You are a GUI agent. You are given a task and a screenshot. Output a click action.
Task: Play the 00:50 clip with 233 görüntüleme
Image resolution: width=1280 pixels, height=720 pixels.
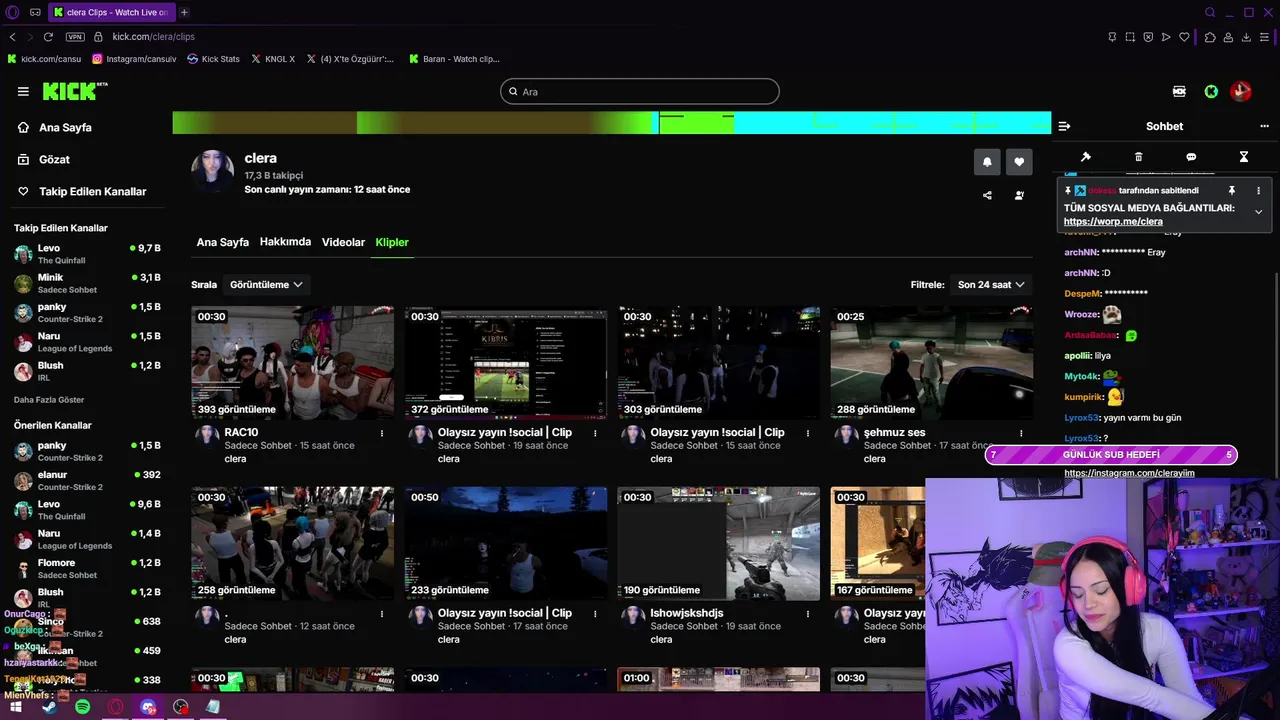pos(506,543)
